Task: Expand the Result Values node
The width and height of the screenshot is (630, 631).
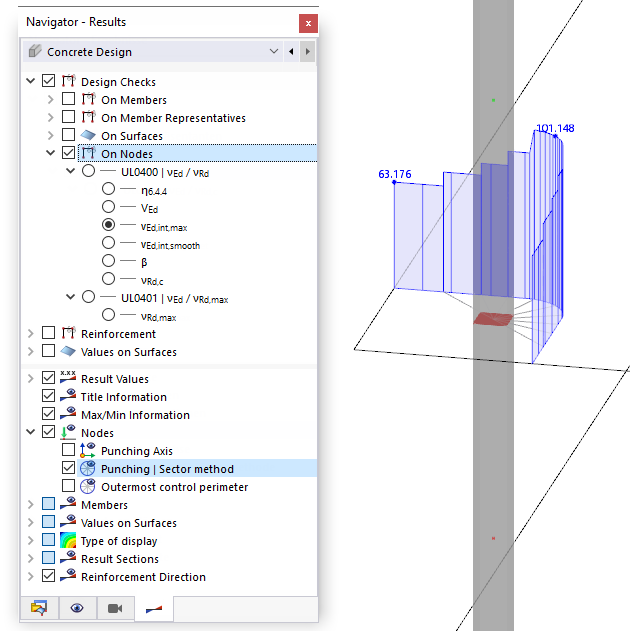Action: [31, 378]
